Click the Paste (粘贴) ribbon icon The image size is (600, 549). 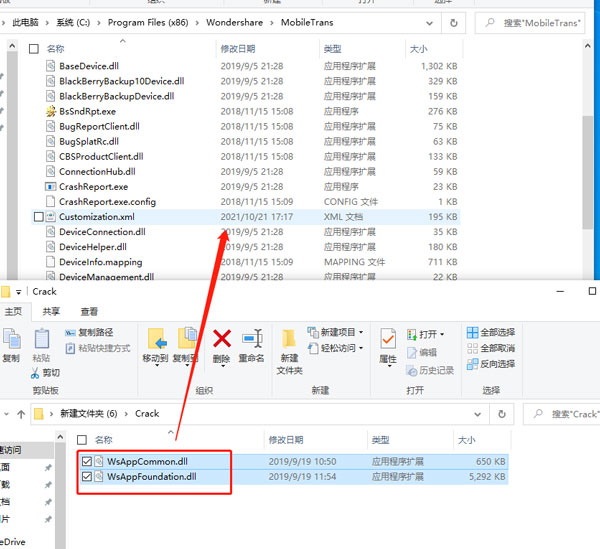click(x=42, y=339)
